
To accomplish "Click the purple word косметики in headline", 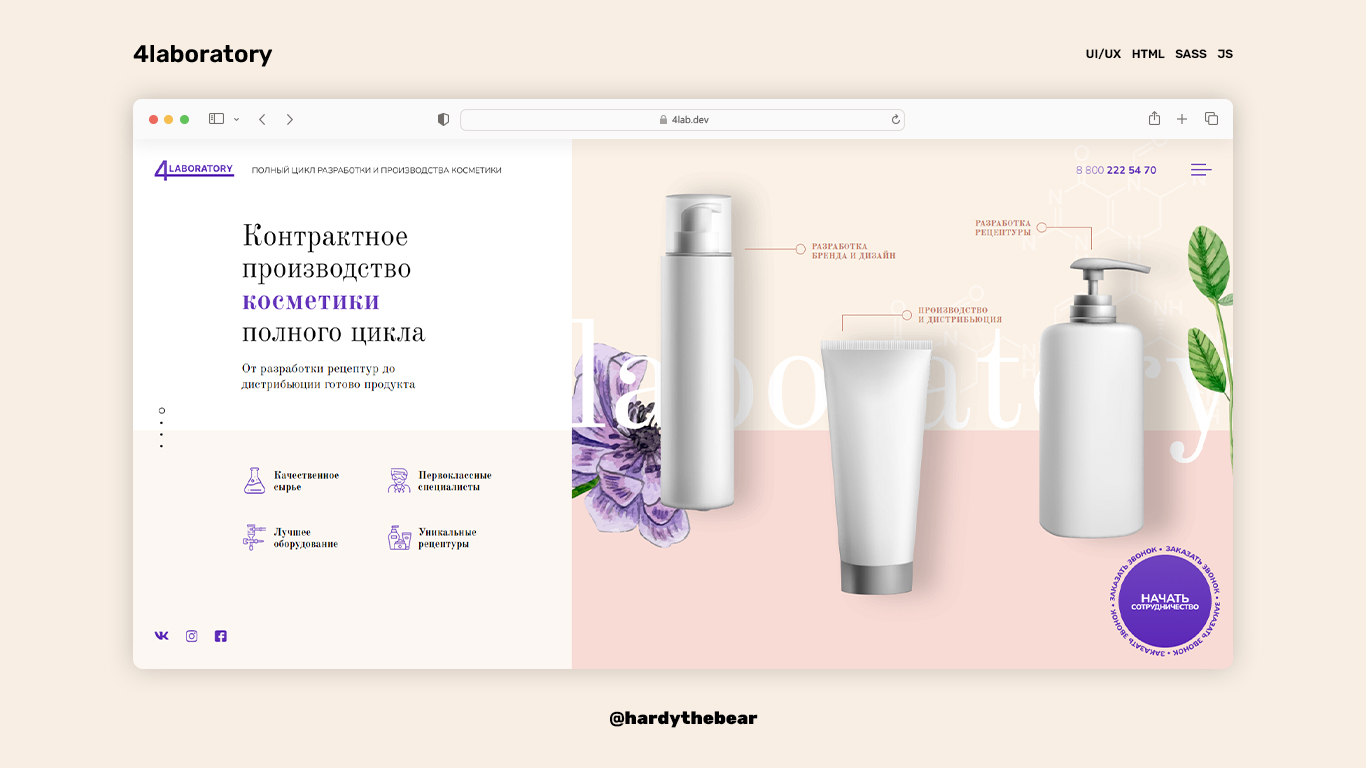I will coord(310,301).
